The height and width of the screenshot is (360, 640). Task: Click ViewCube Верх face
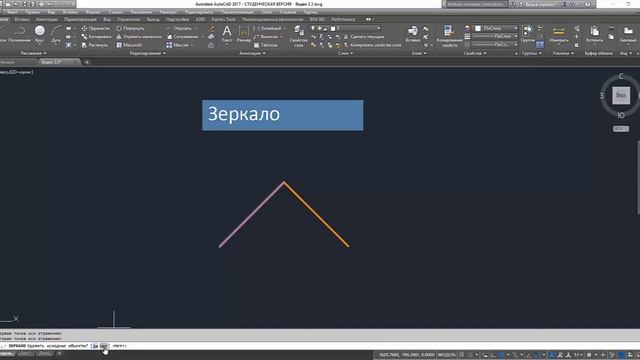click(621, 96)
